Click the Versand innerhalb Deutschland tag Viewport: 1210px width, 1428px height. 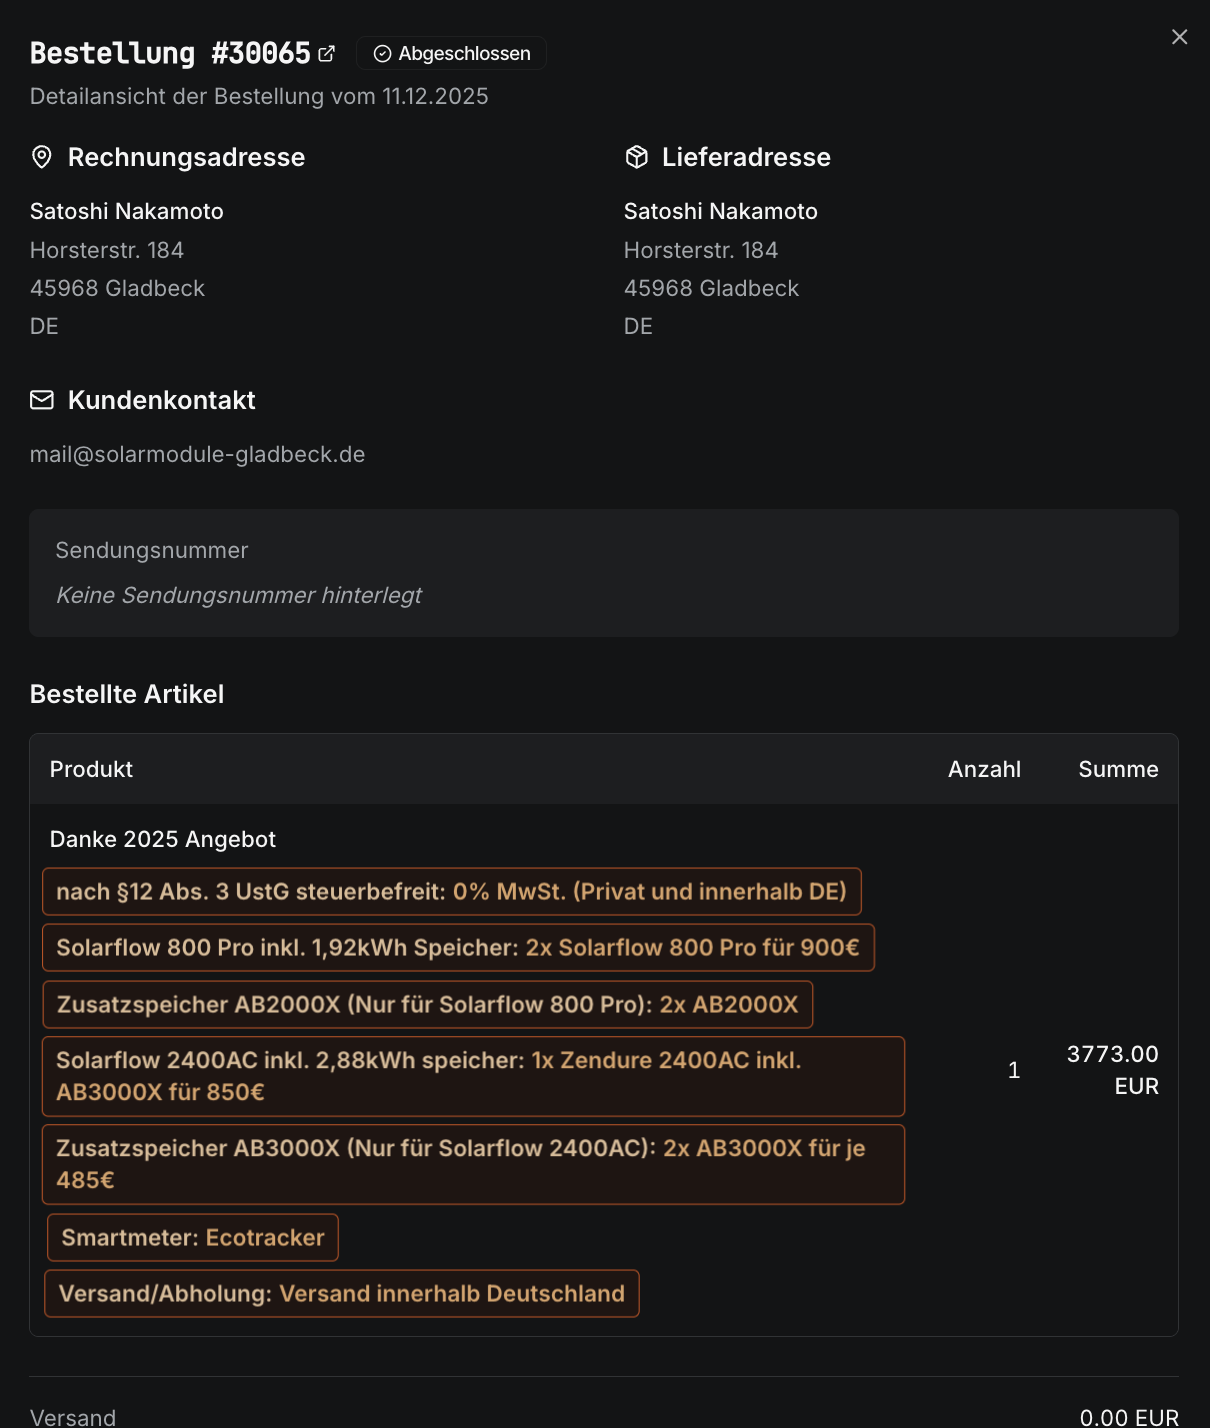pyautogui.click(x=342, y=1294)
